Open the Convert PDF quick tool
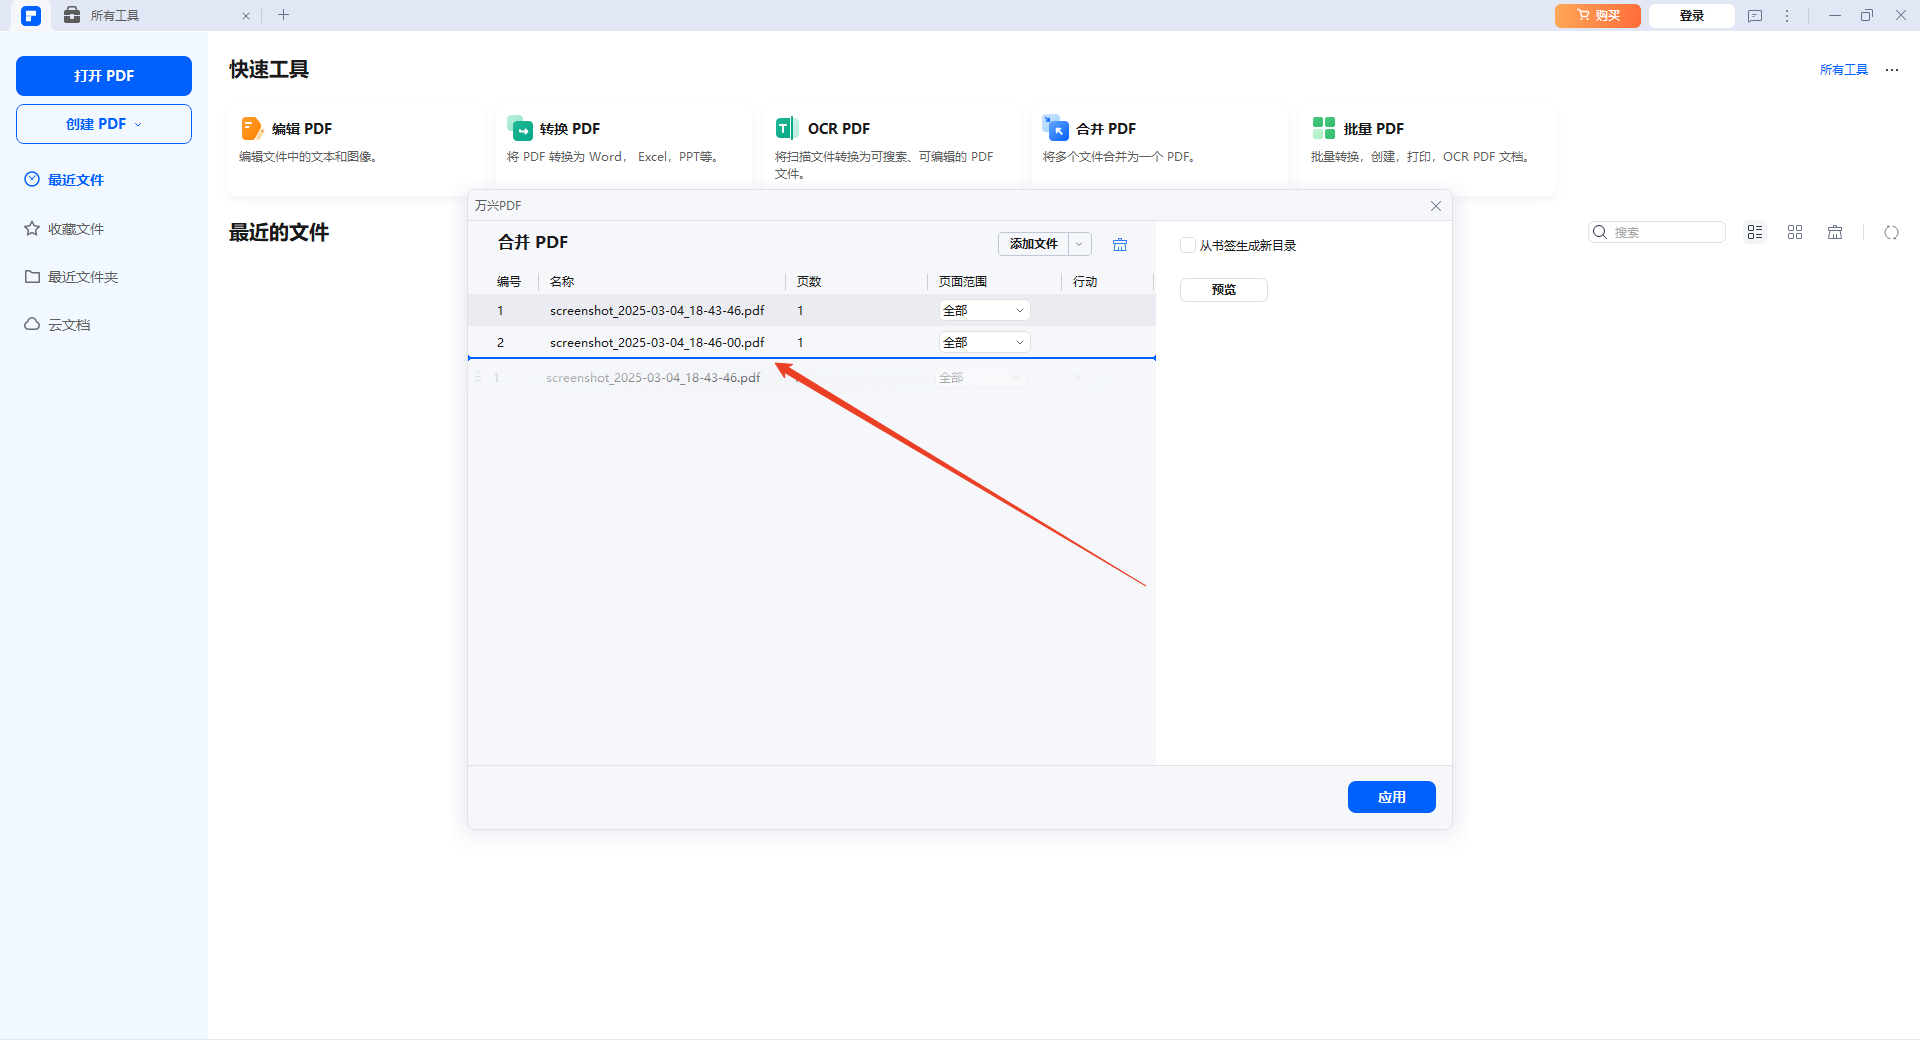The width and height of the screenshot is (1920, 1040). coord(569,129)
